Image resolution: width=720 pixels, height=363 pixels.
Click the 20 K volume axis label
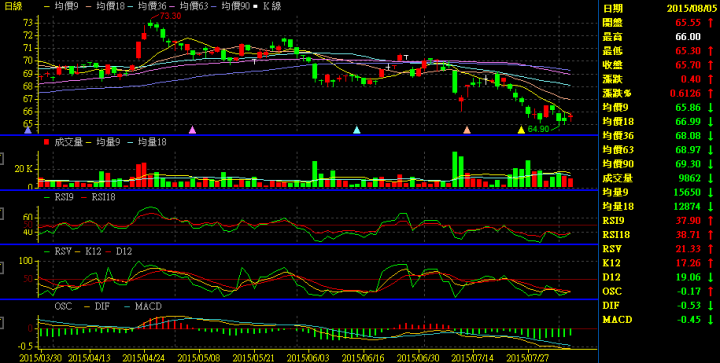(x=23, y=169)
